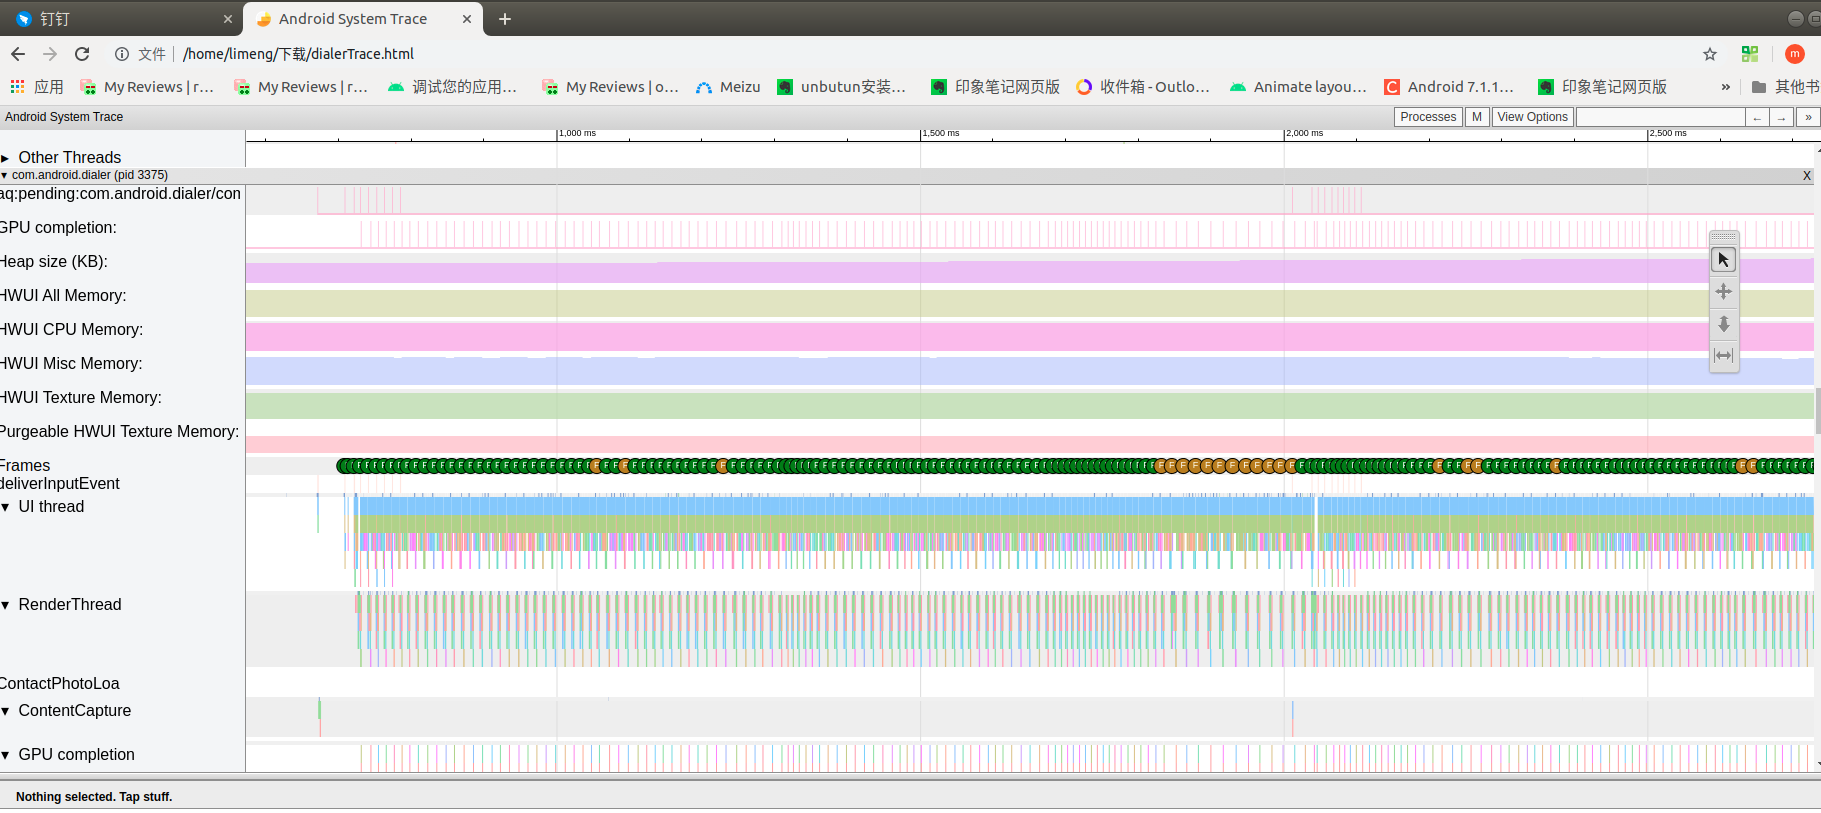
Task: Open the Apps shortcut in bookmarks bar
Action: coord(37,87)
